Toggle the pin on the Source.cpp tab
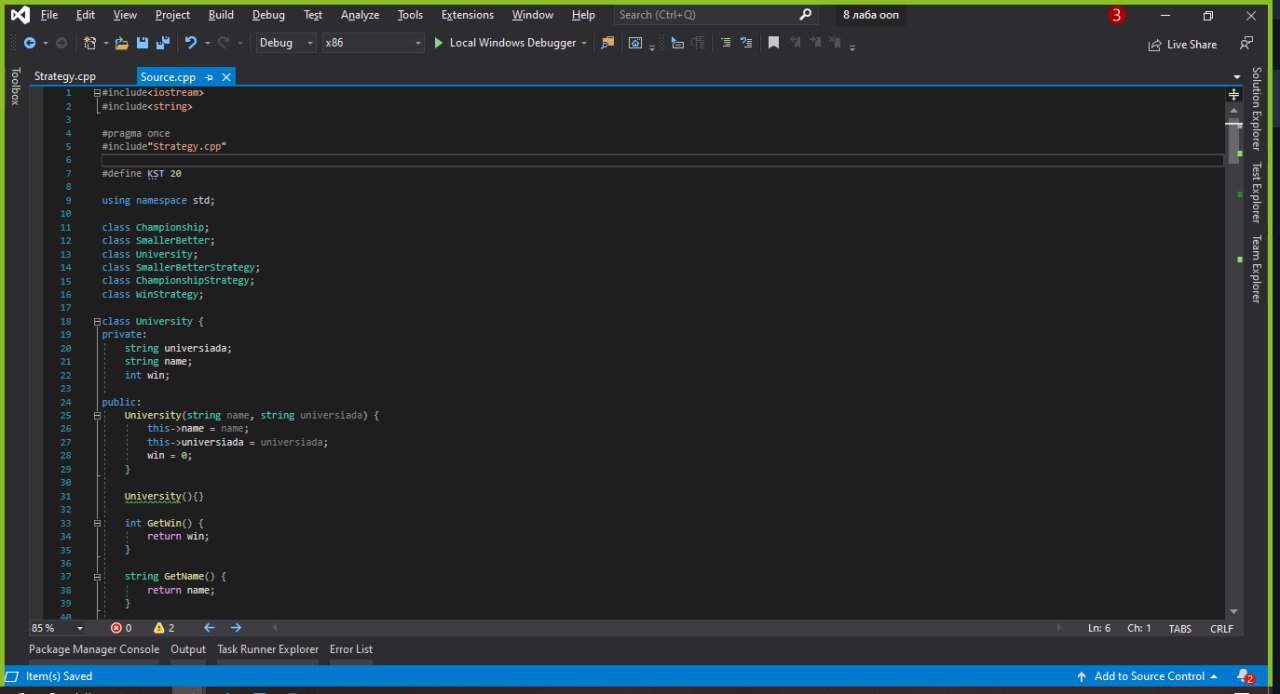Screen dimensions: 1280x694 [x=210, y=77]
